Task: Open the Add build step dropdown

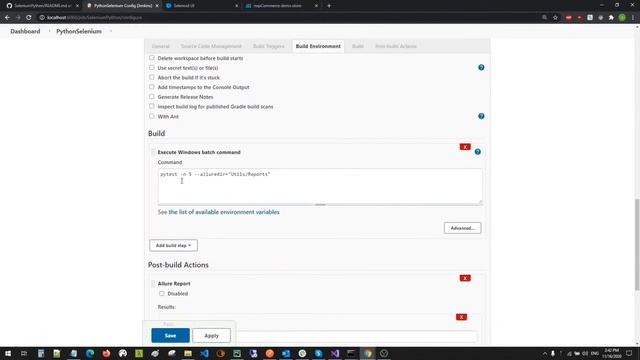Action: coord(173,245)
